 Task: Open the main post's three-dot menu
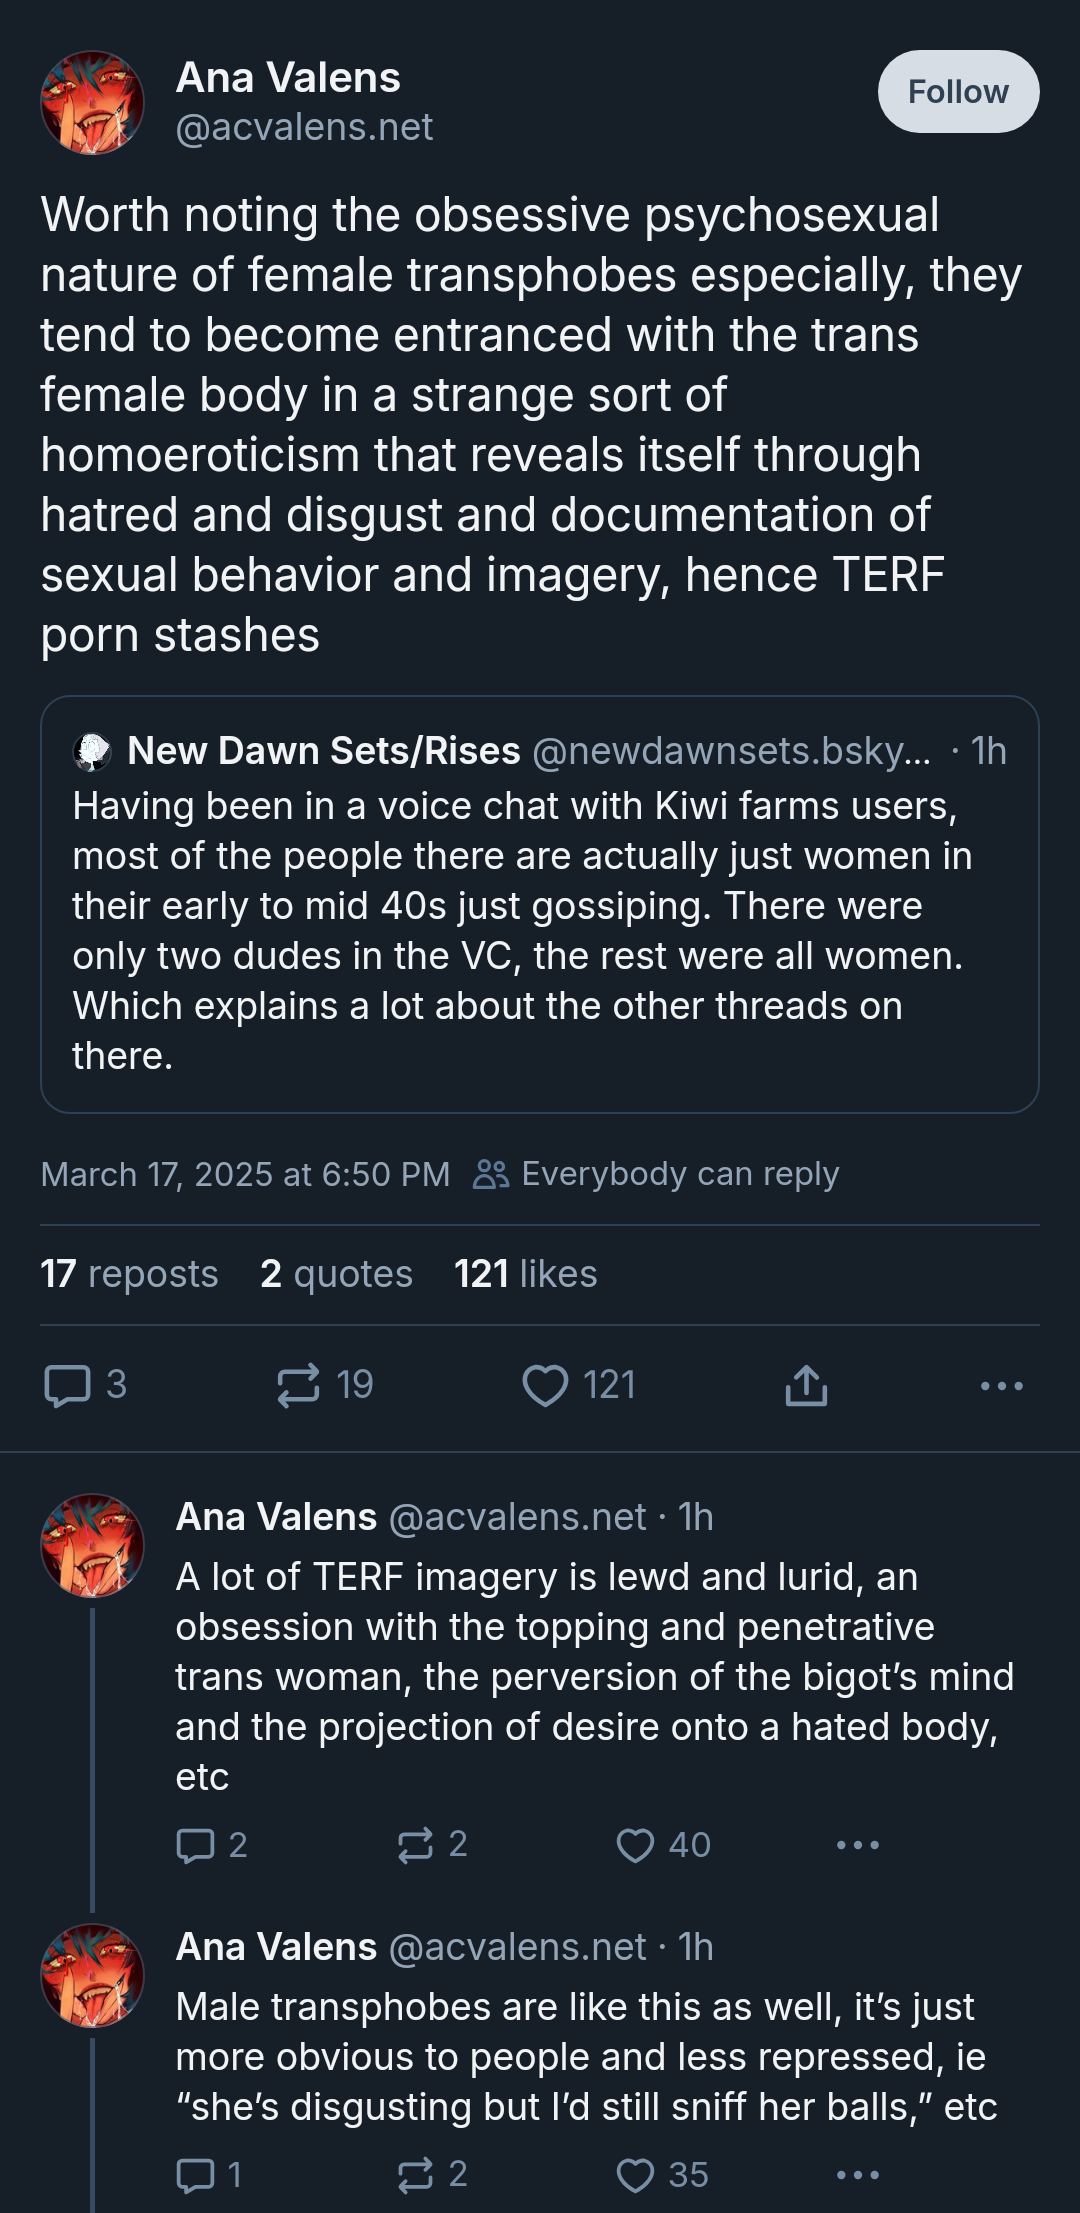(1001, 1385)
